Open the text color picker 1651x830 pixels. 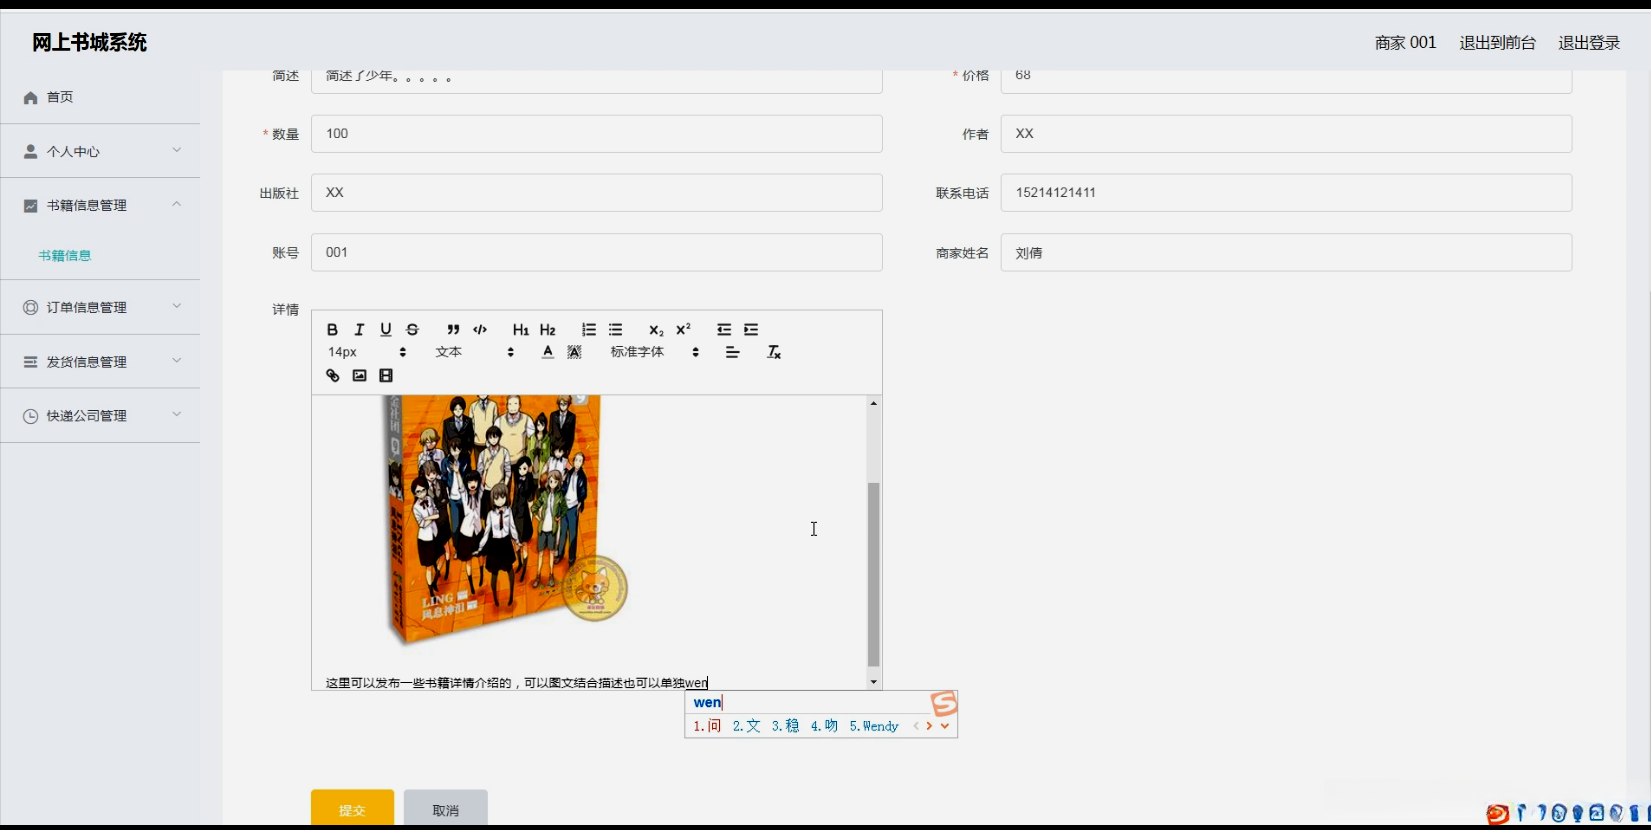pyautogui.click(x=548, y=352)
